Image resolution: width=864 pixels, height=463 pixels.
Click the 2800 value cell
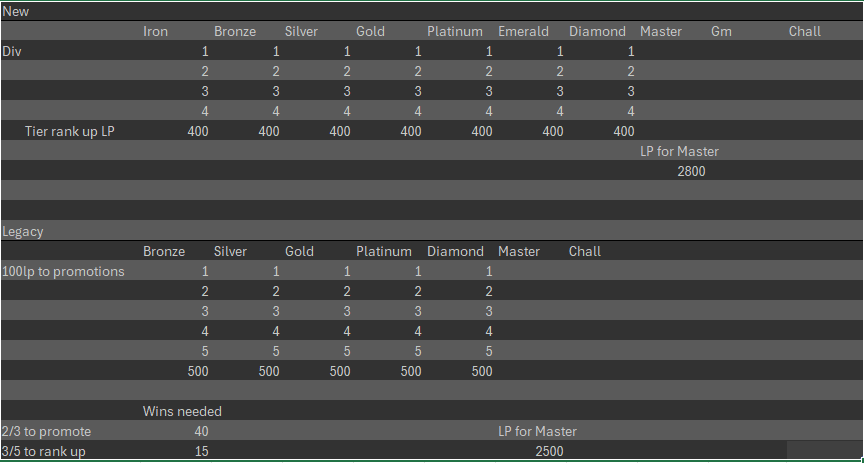(x=691, y=172)
